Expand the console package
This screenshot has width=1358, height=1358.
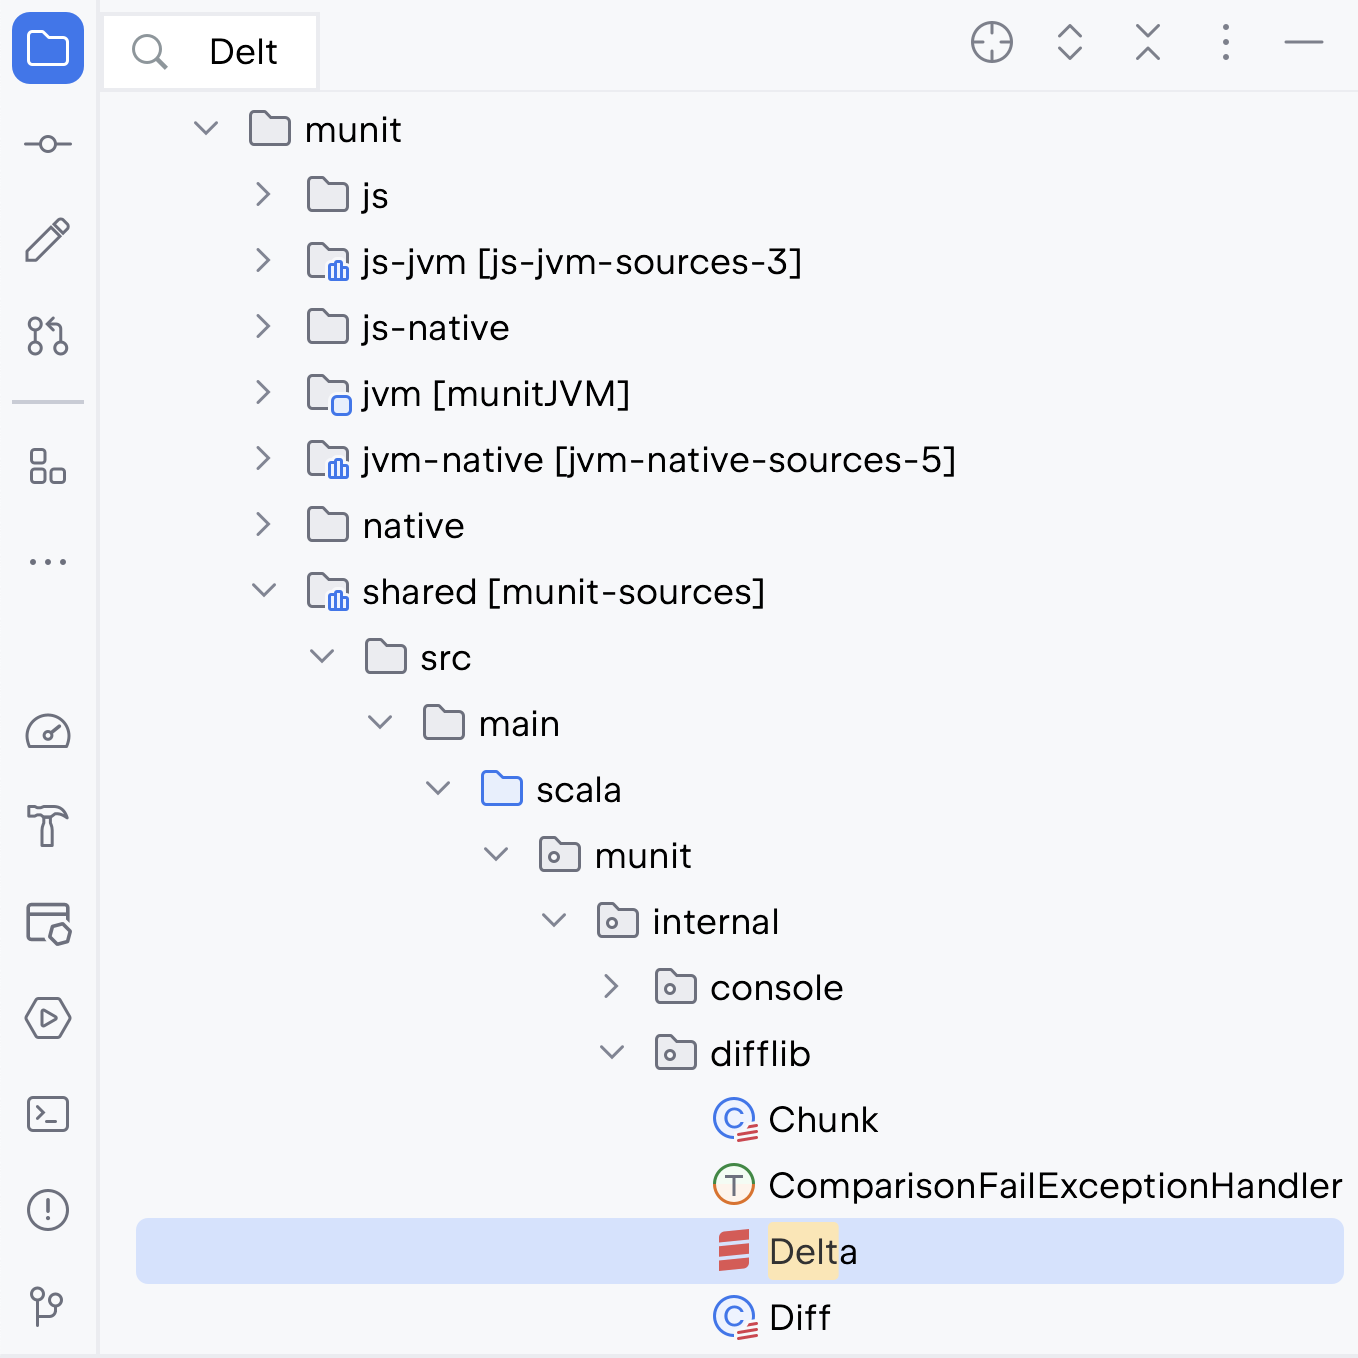coord(611,987)
